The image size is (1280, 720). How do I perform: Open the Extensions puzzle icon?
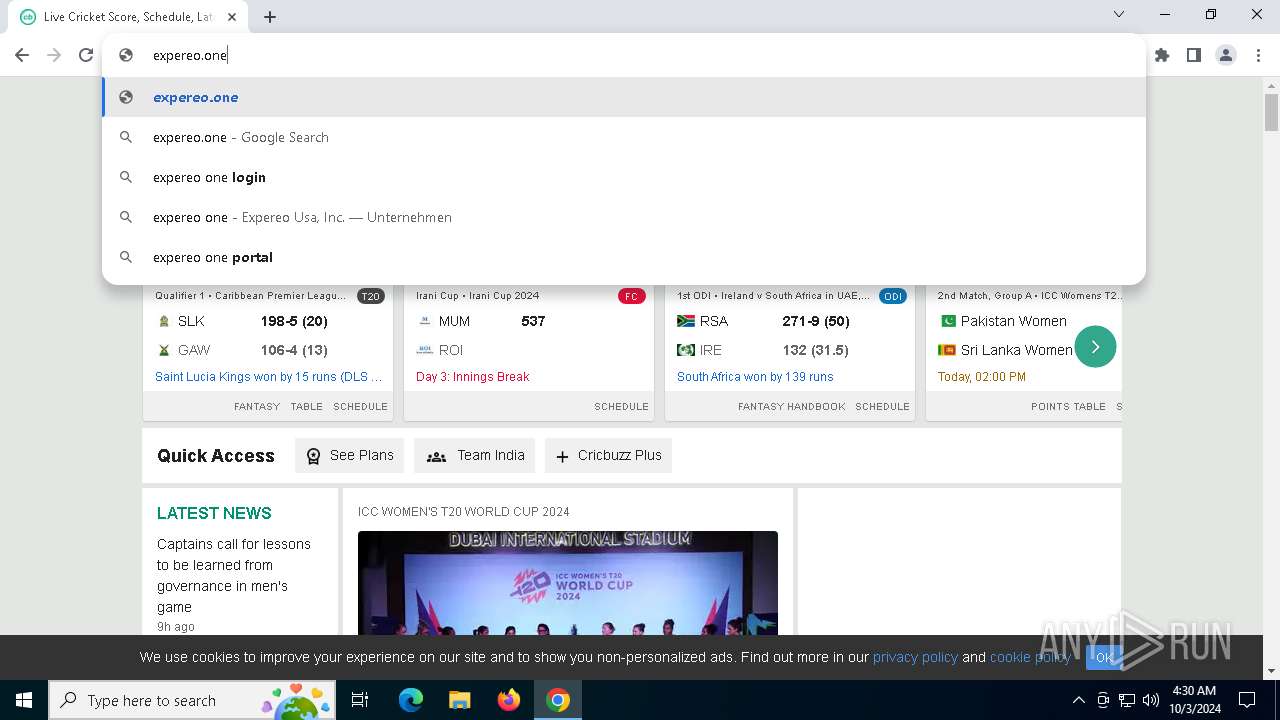[1162, 55]
